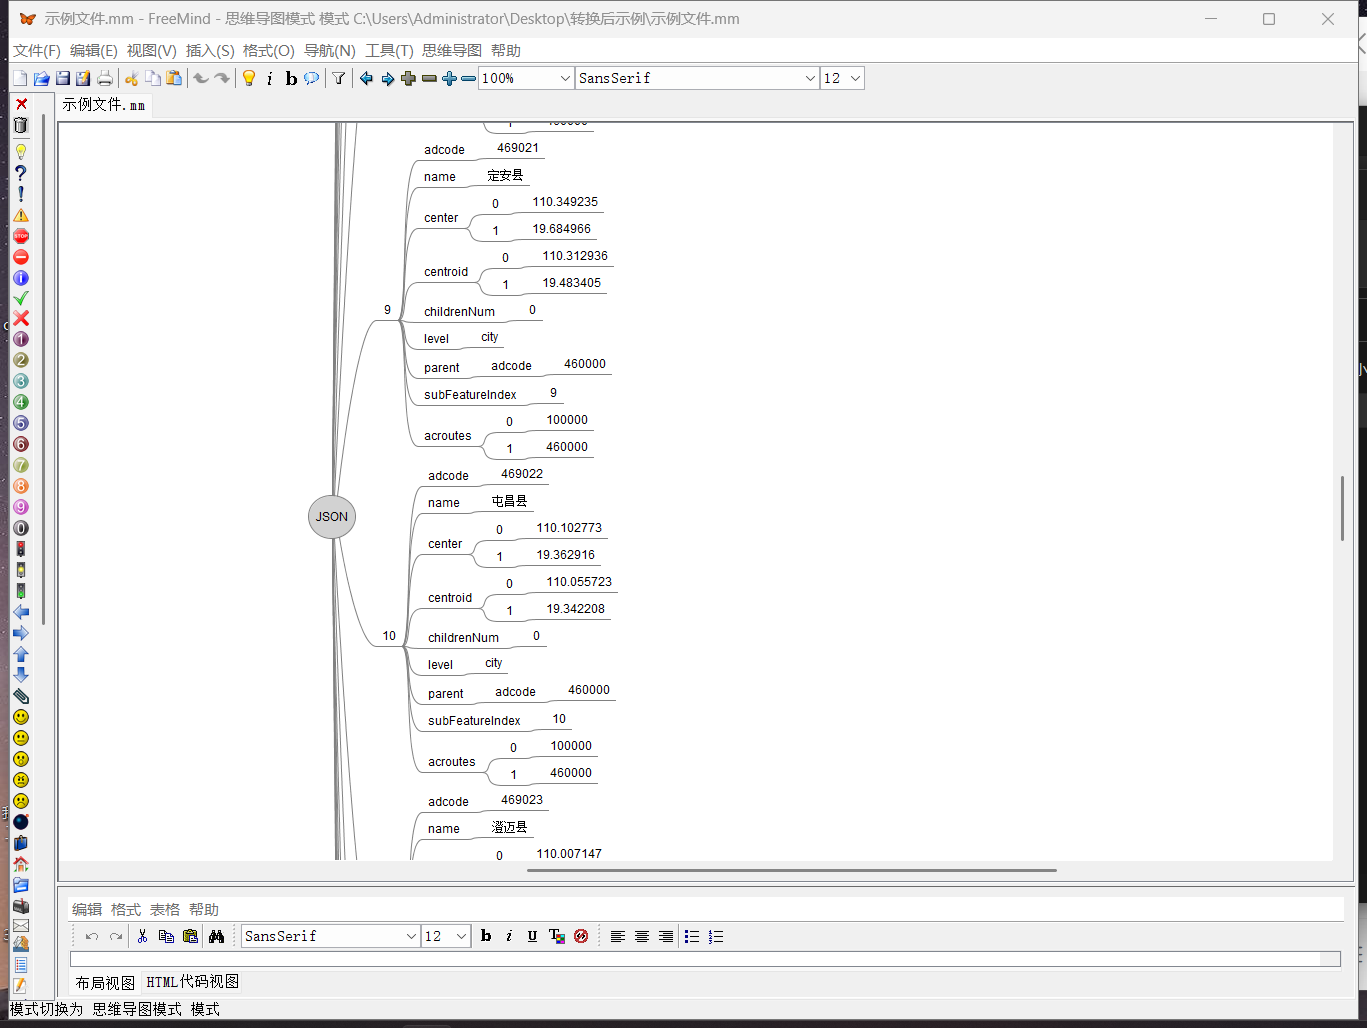
Task: Open the 100% zoom dropdown
Action: (x=563, y=78)
